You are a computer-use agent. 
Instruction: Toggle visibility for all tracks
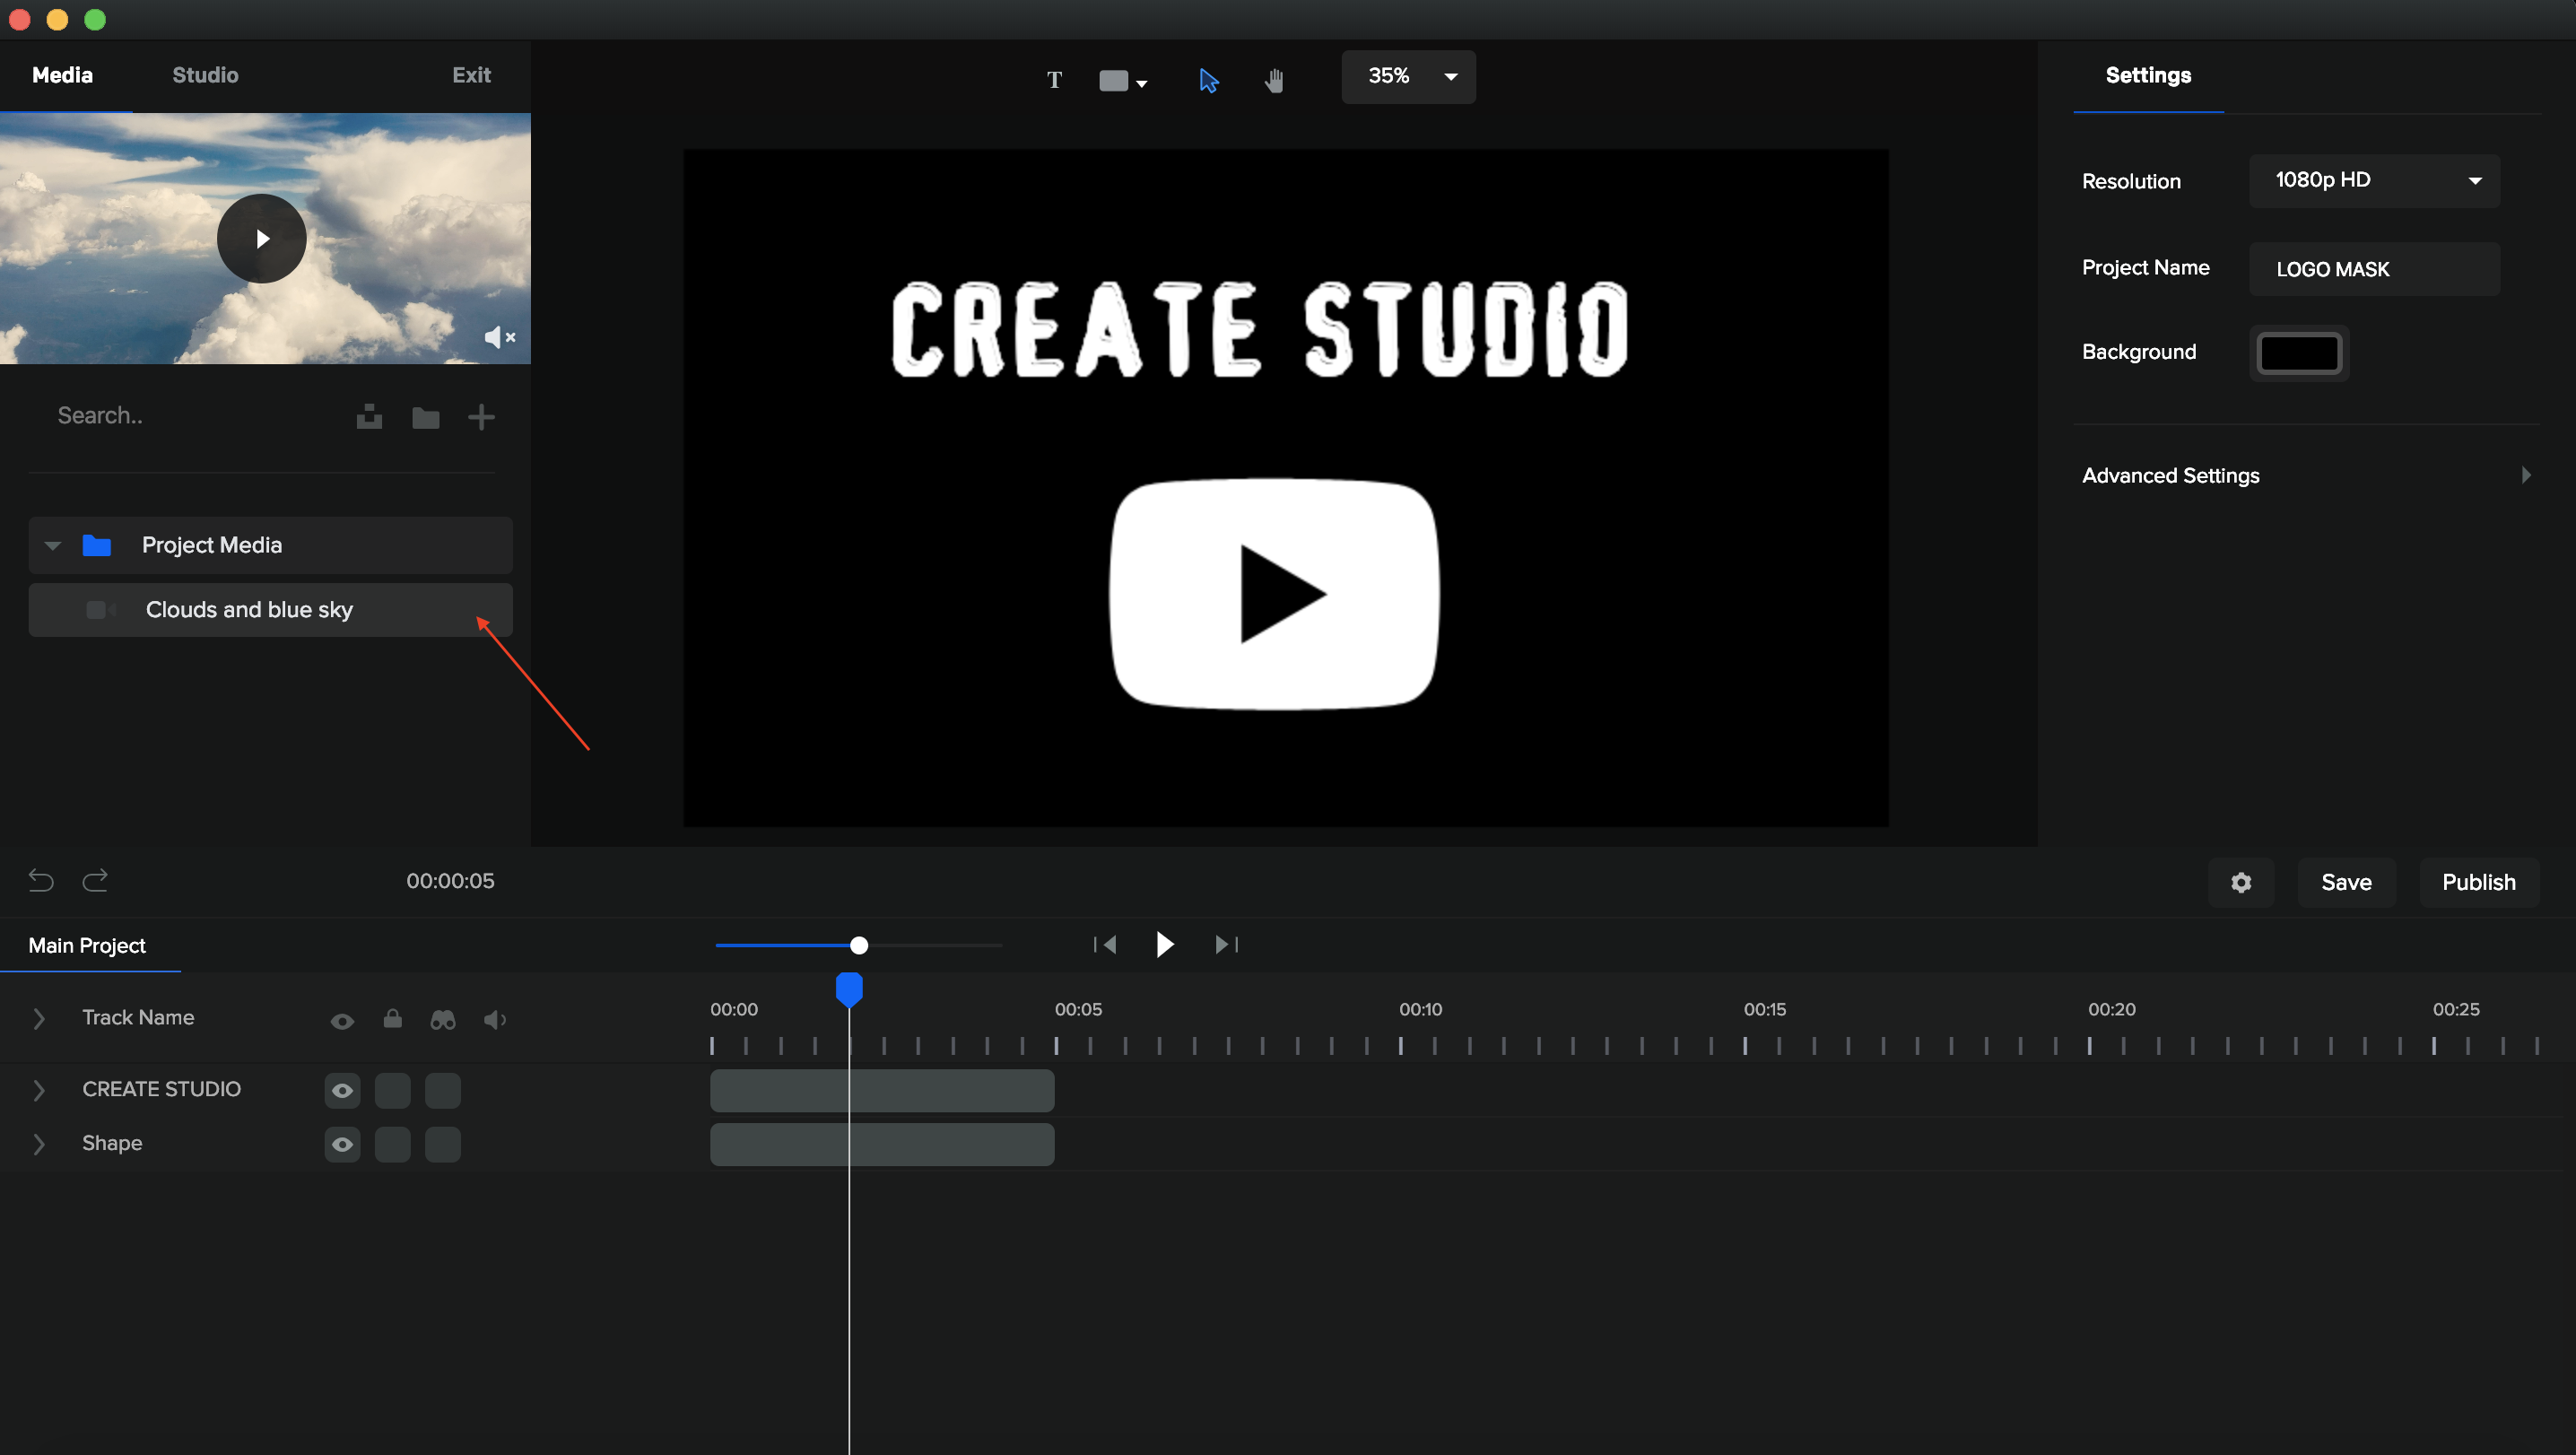click(342, 1021)
